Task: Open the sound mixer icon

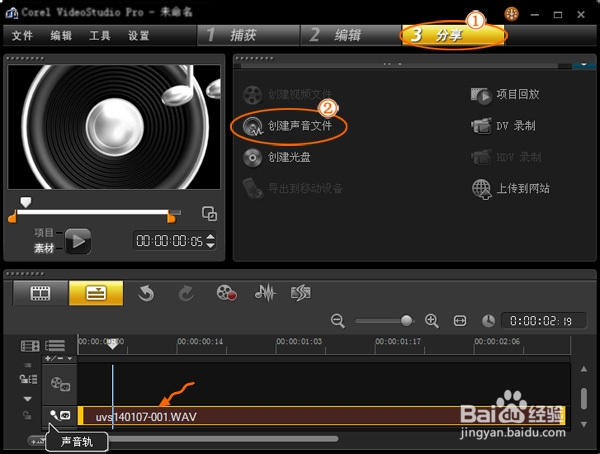Action: point(265,293)
